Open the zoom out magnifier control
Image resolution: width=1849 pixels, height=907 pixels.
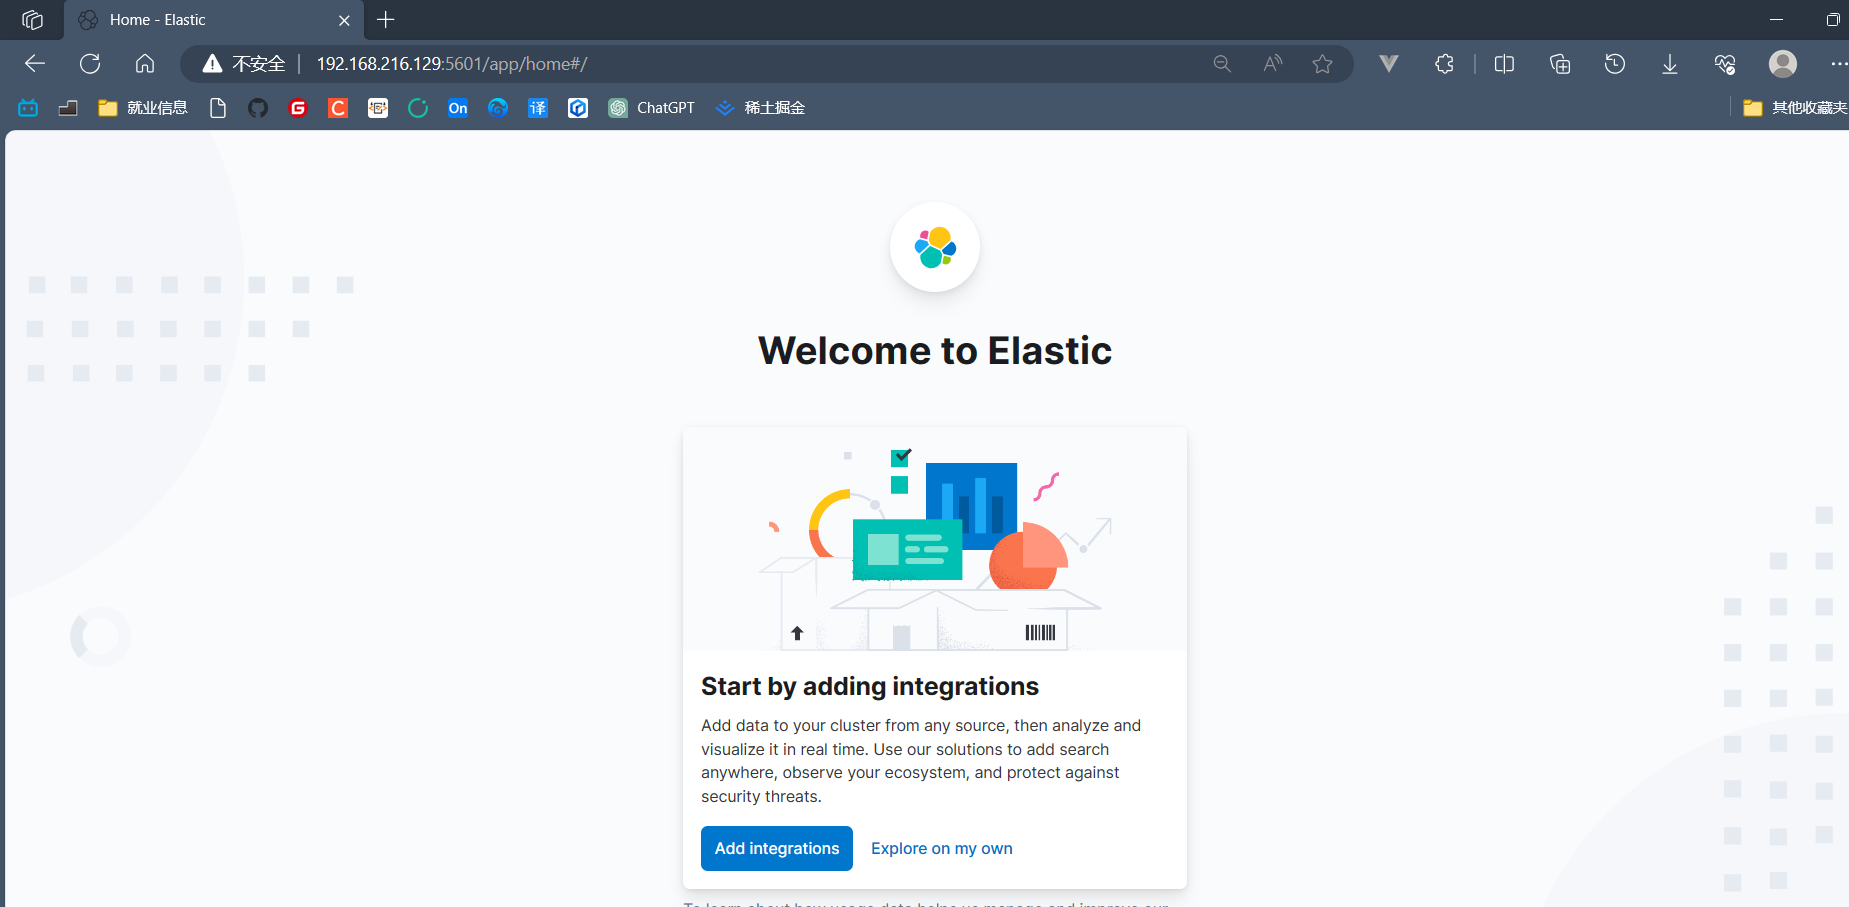point(1222,64)
